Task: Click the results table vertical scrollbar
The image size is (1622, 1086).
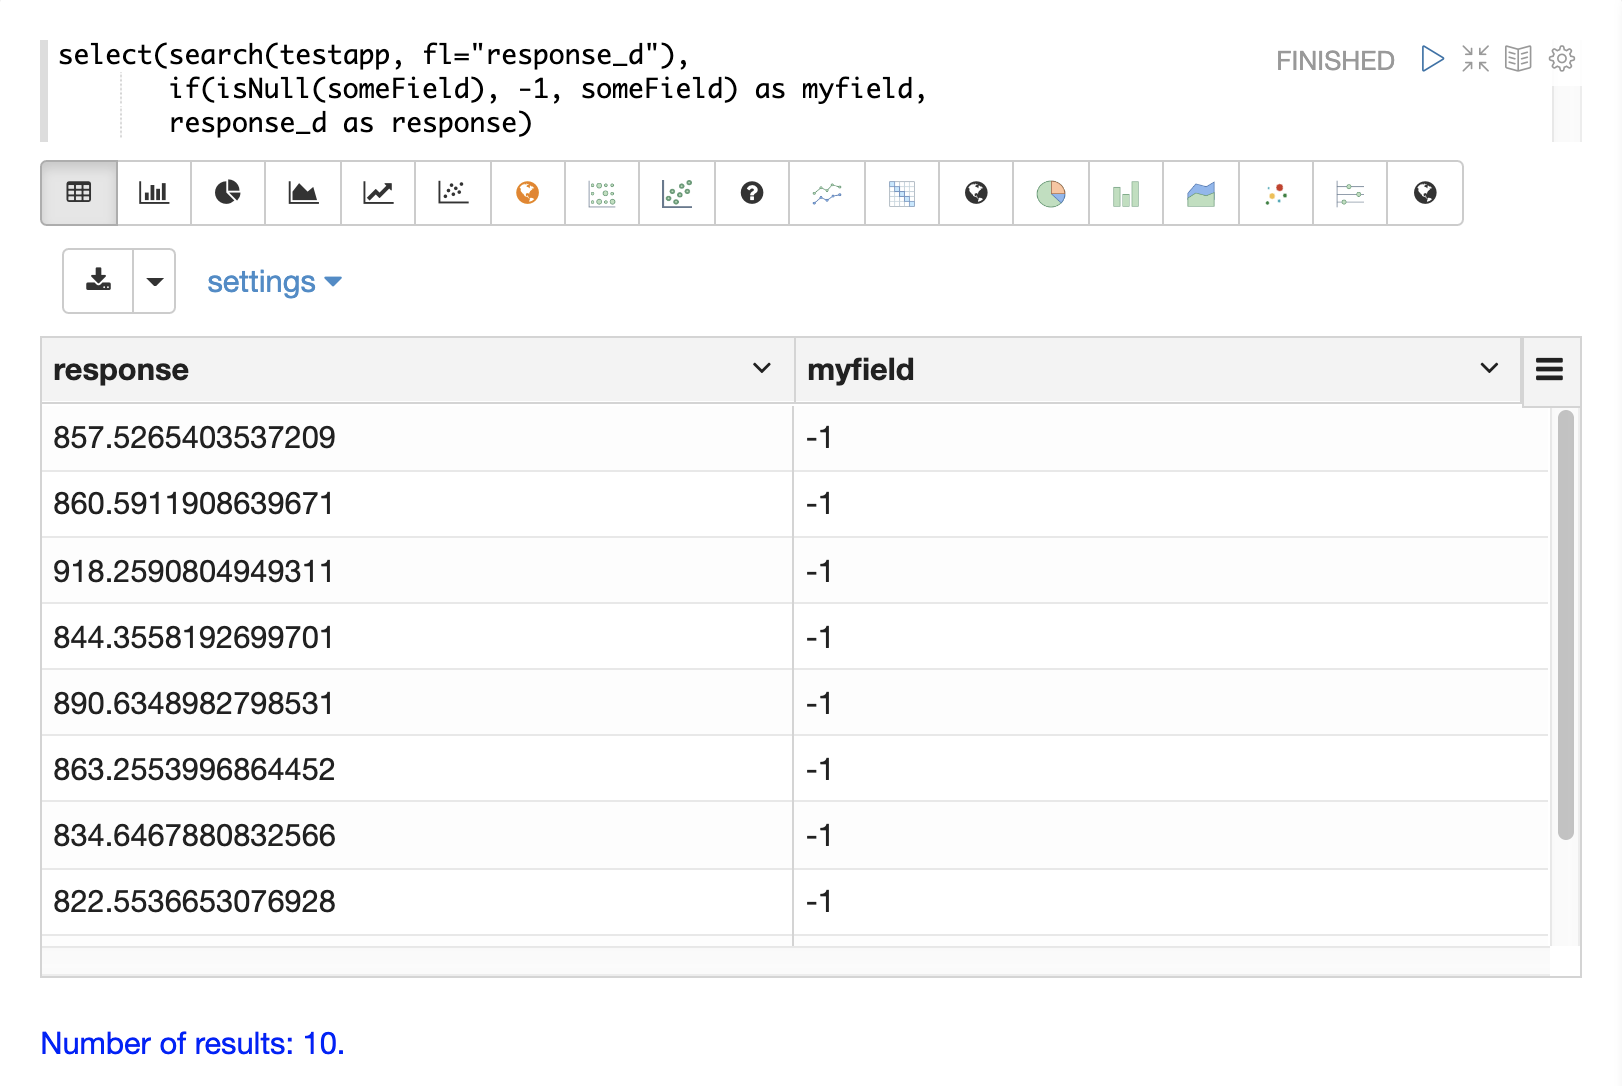Action: 1565,625
